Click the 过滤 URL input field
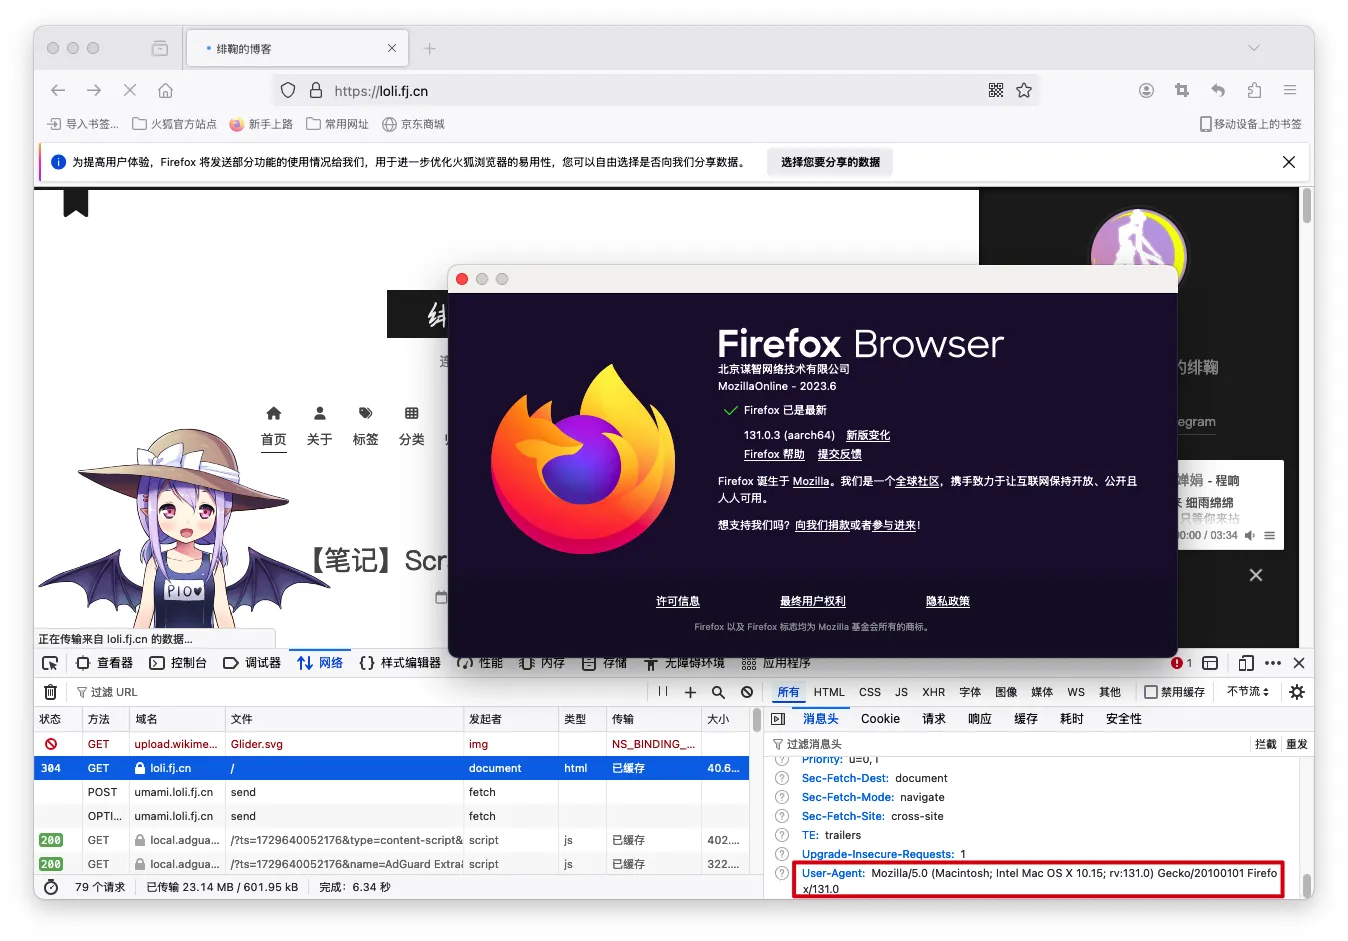This screenshot has height=941, width=1348. pyautogui.click(x=360, y=692)
